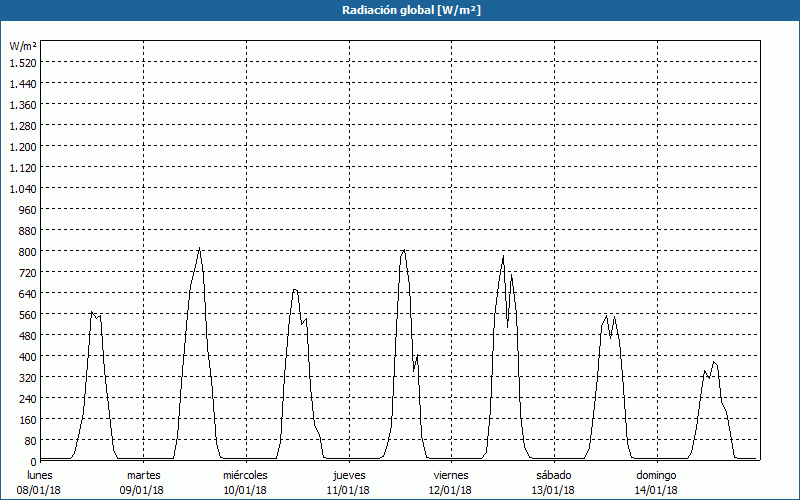800x500 pixels.
Task: Select the 'domingo' day label
Action: click(657, 475)
